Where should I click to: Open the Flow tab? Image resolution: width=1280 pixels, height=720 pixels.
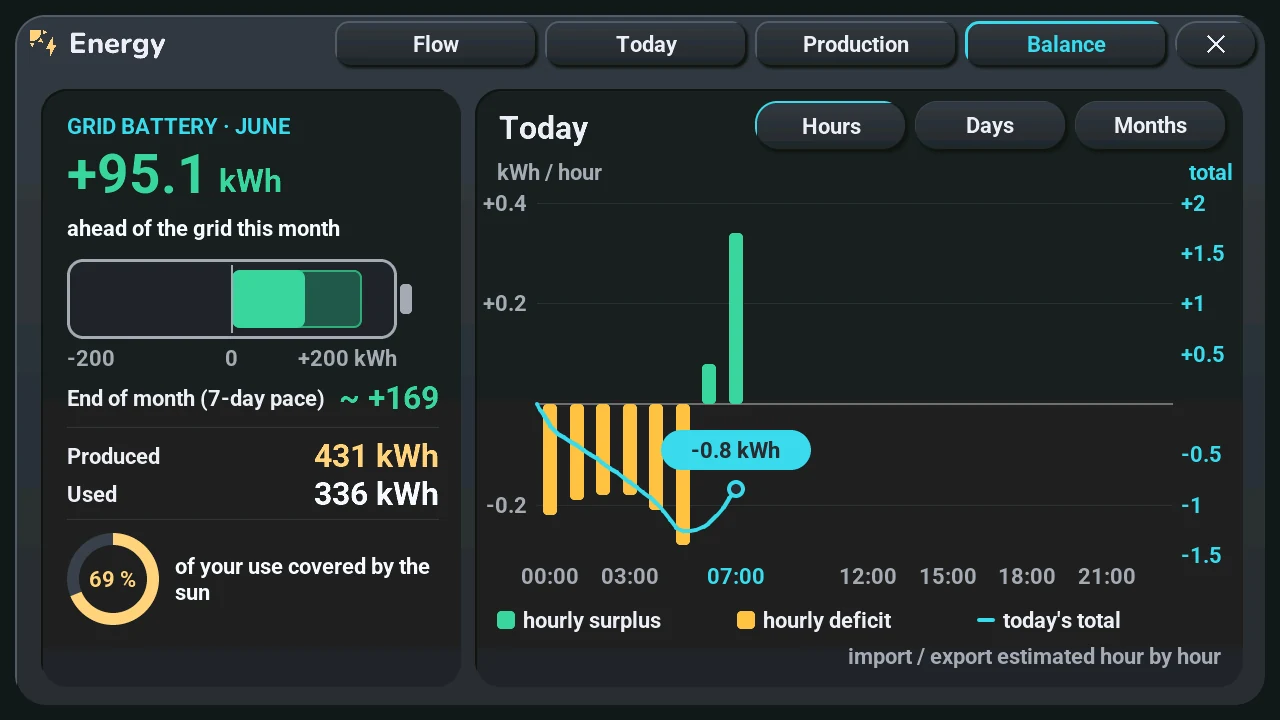click(x=436, y=44)
